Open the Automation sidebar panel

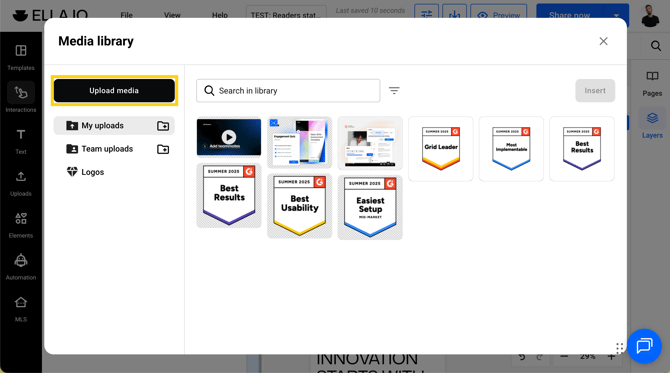[x=21, y=267]
